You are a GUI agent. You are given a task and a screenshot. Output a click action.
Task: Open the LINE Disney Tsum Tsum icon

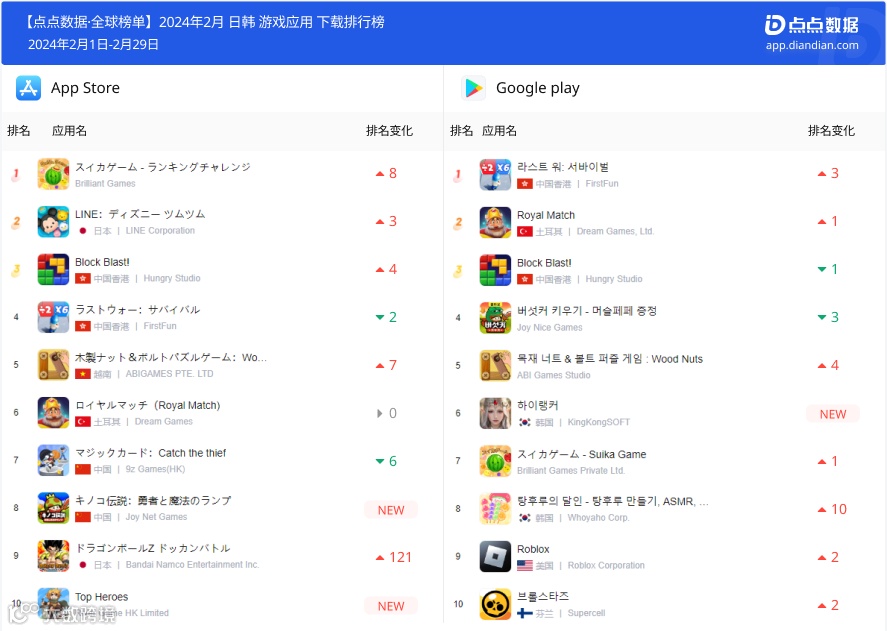point(53,221)
